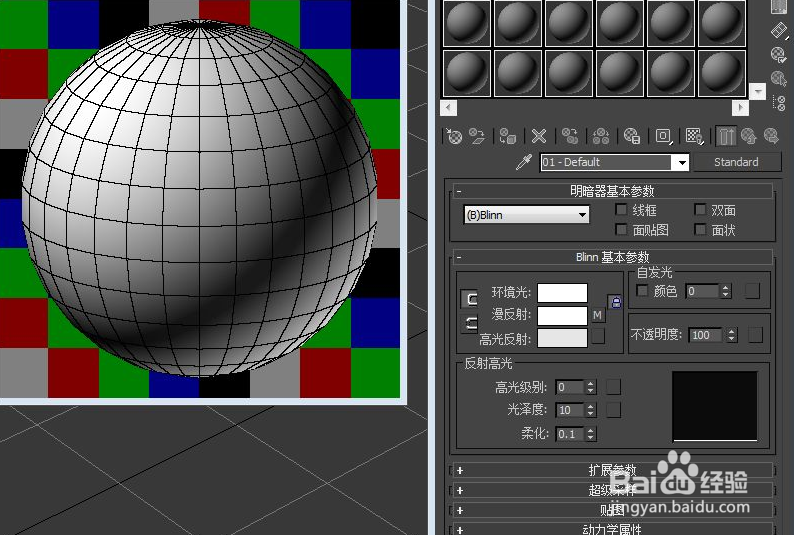
Task: Toggle diffuse-specular color lock button
Action: [470, 323]
